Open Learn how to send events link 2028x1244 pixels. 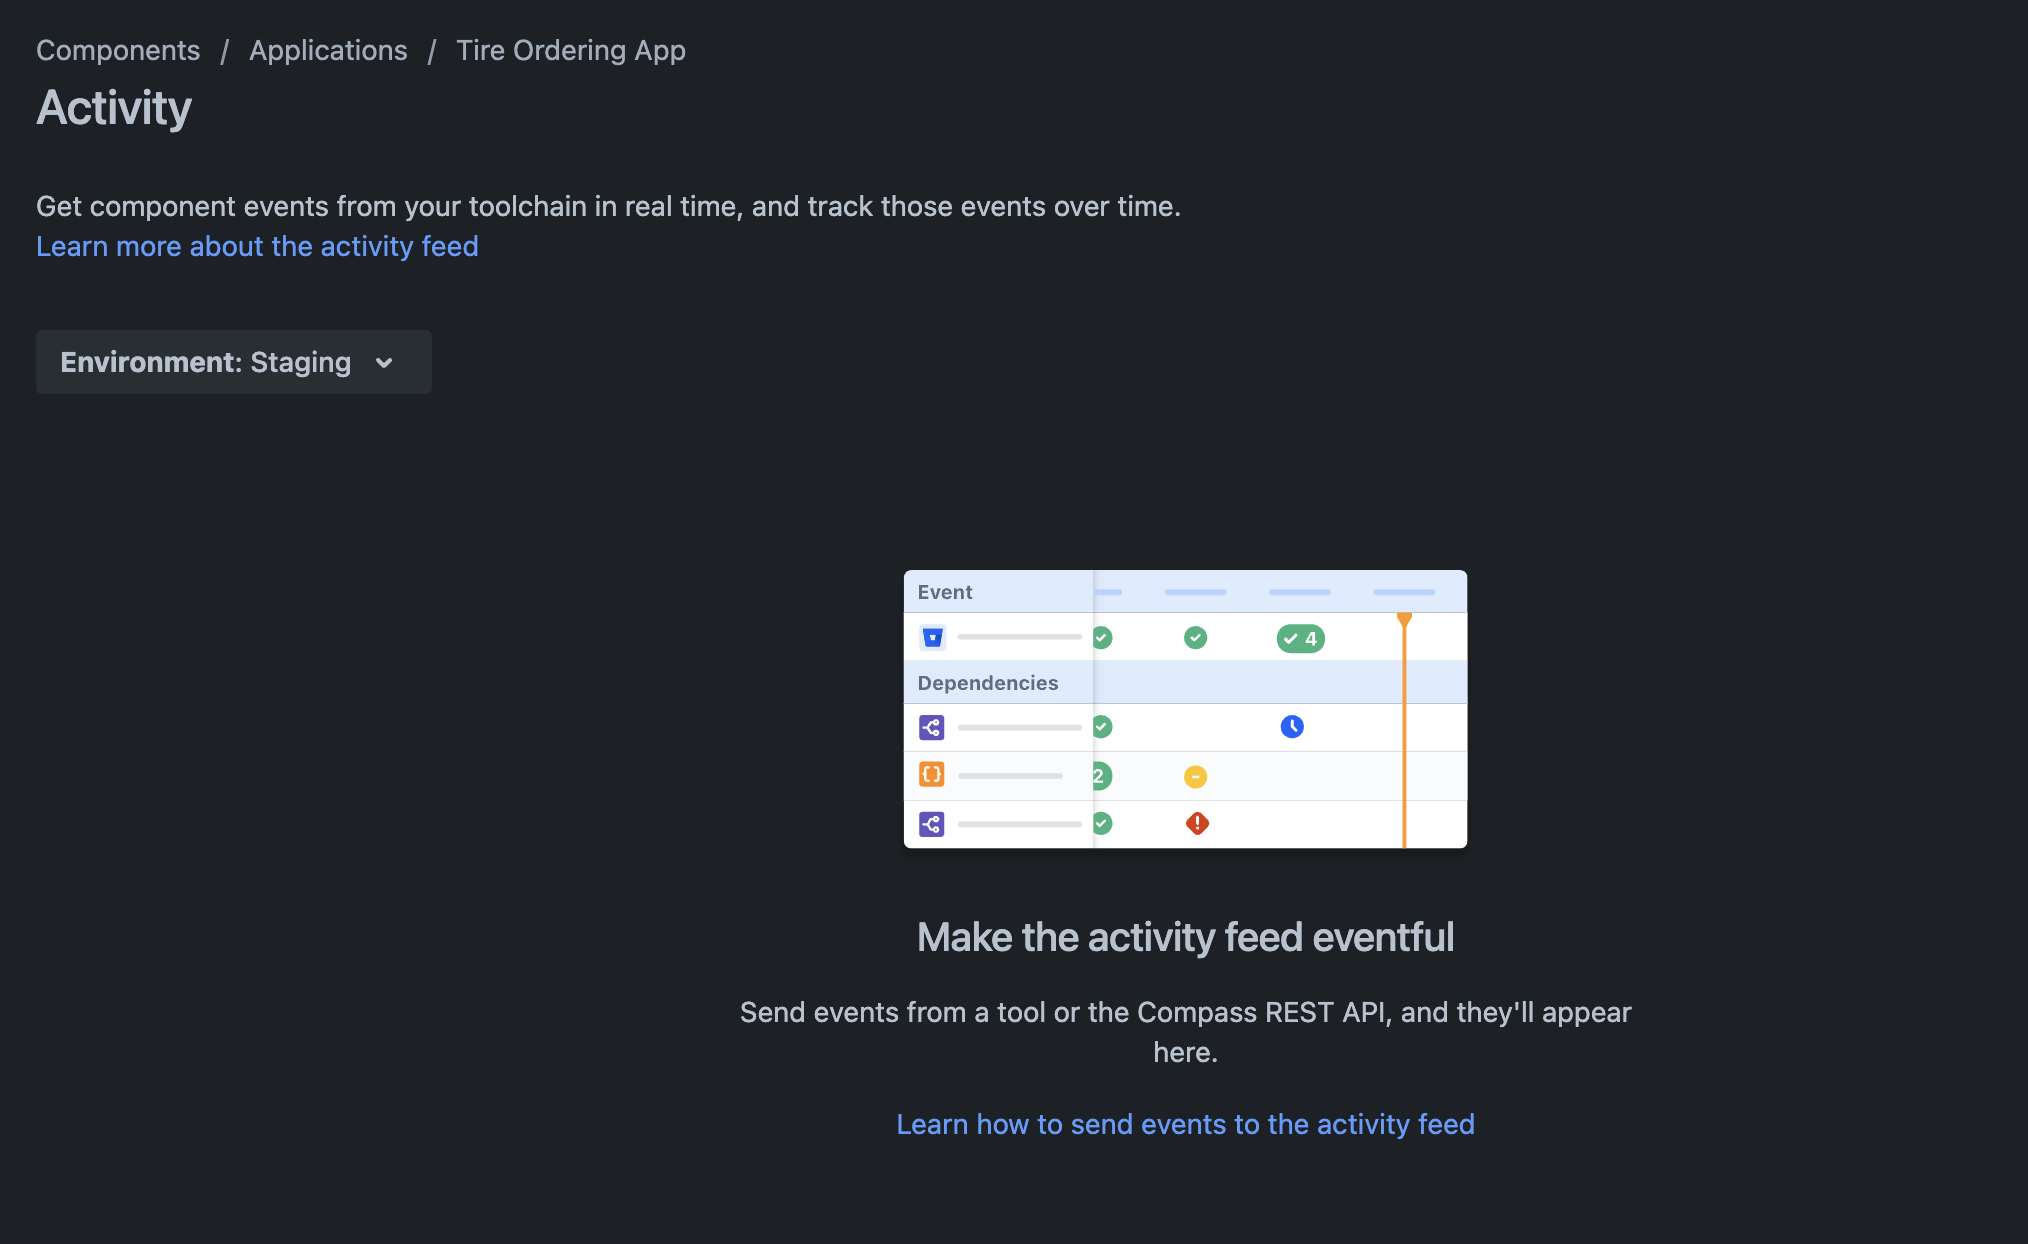coord(1185,1124)
